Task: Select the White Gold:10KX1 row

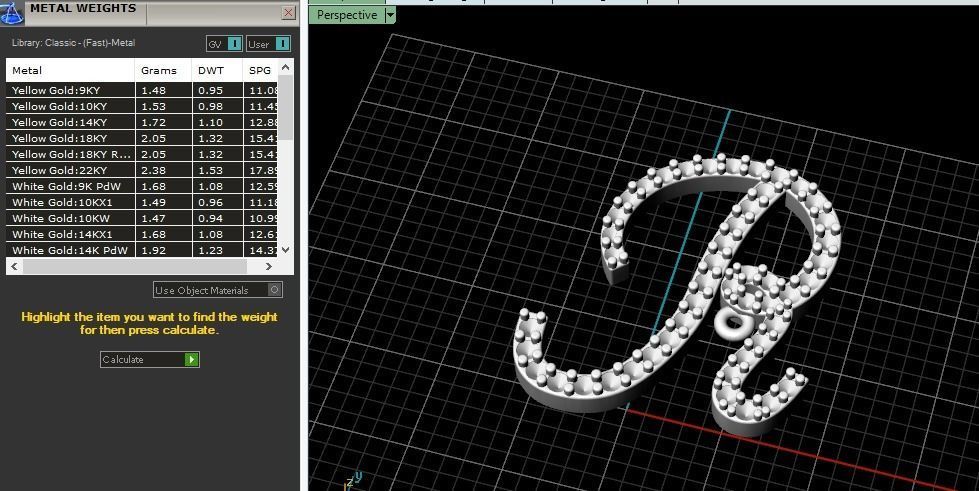Action: click(142, 202)
